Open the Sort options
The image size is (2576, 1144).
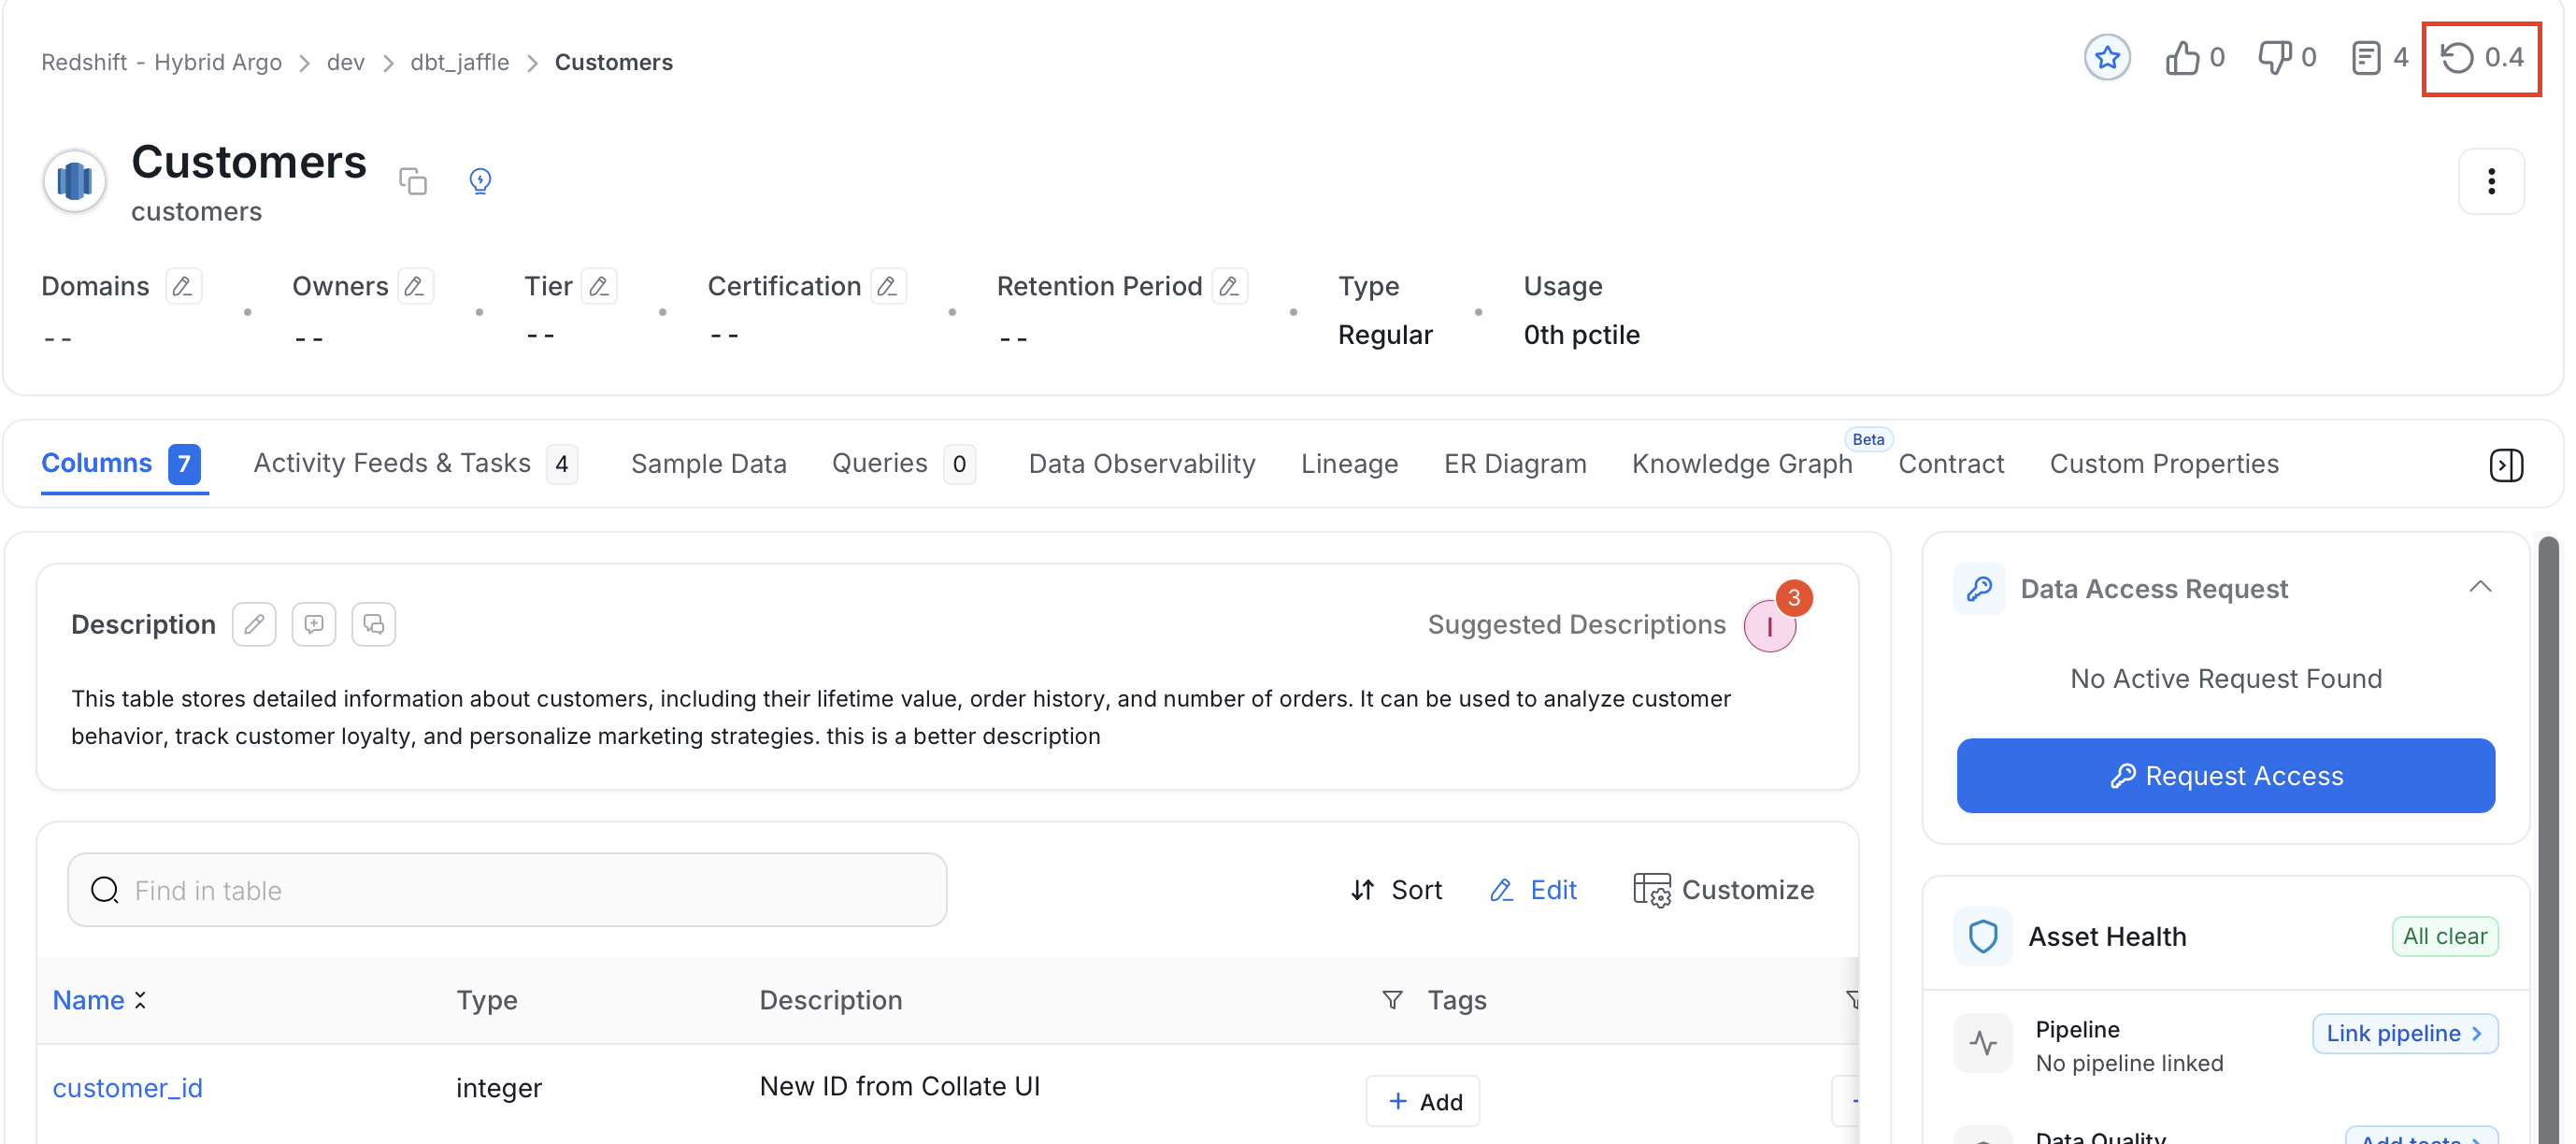click(x=1396, y=890)
